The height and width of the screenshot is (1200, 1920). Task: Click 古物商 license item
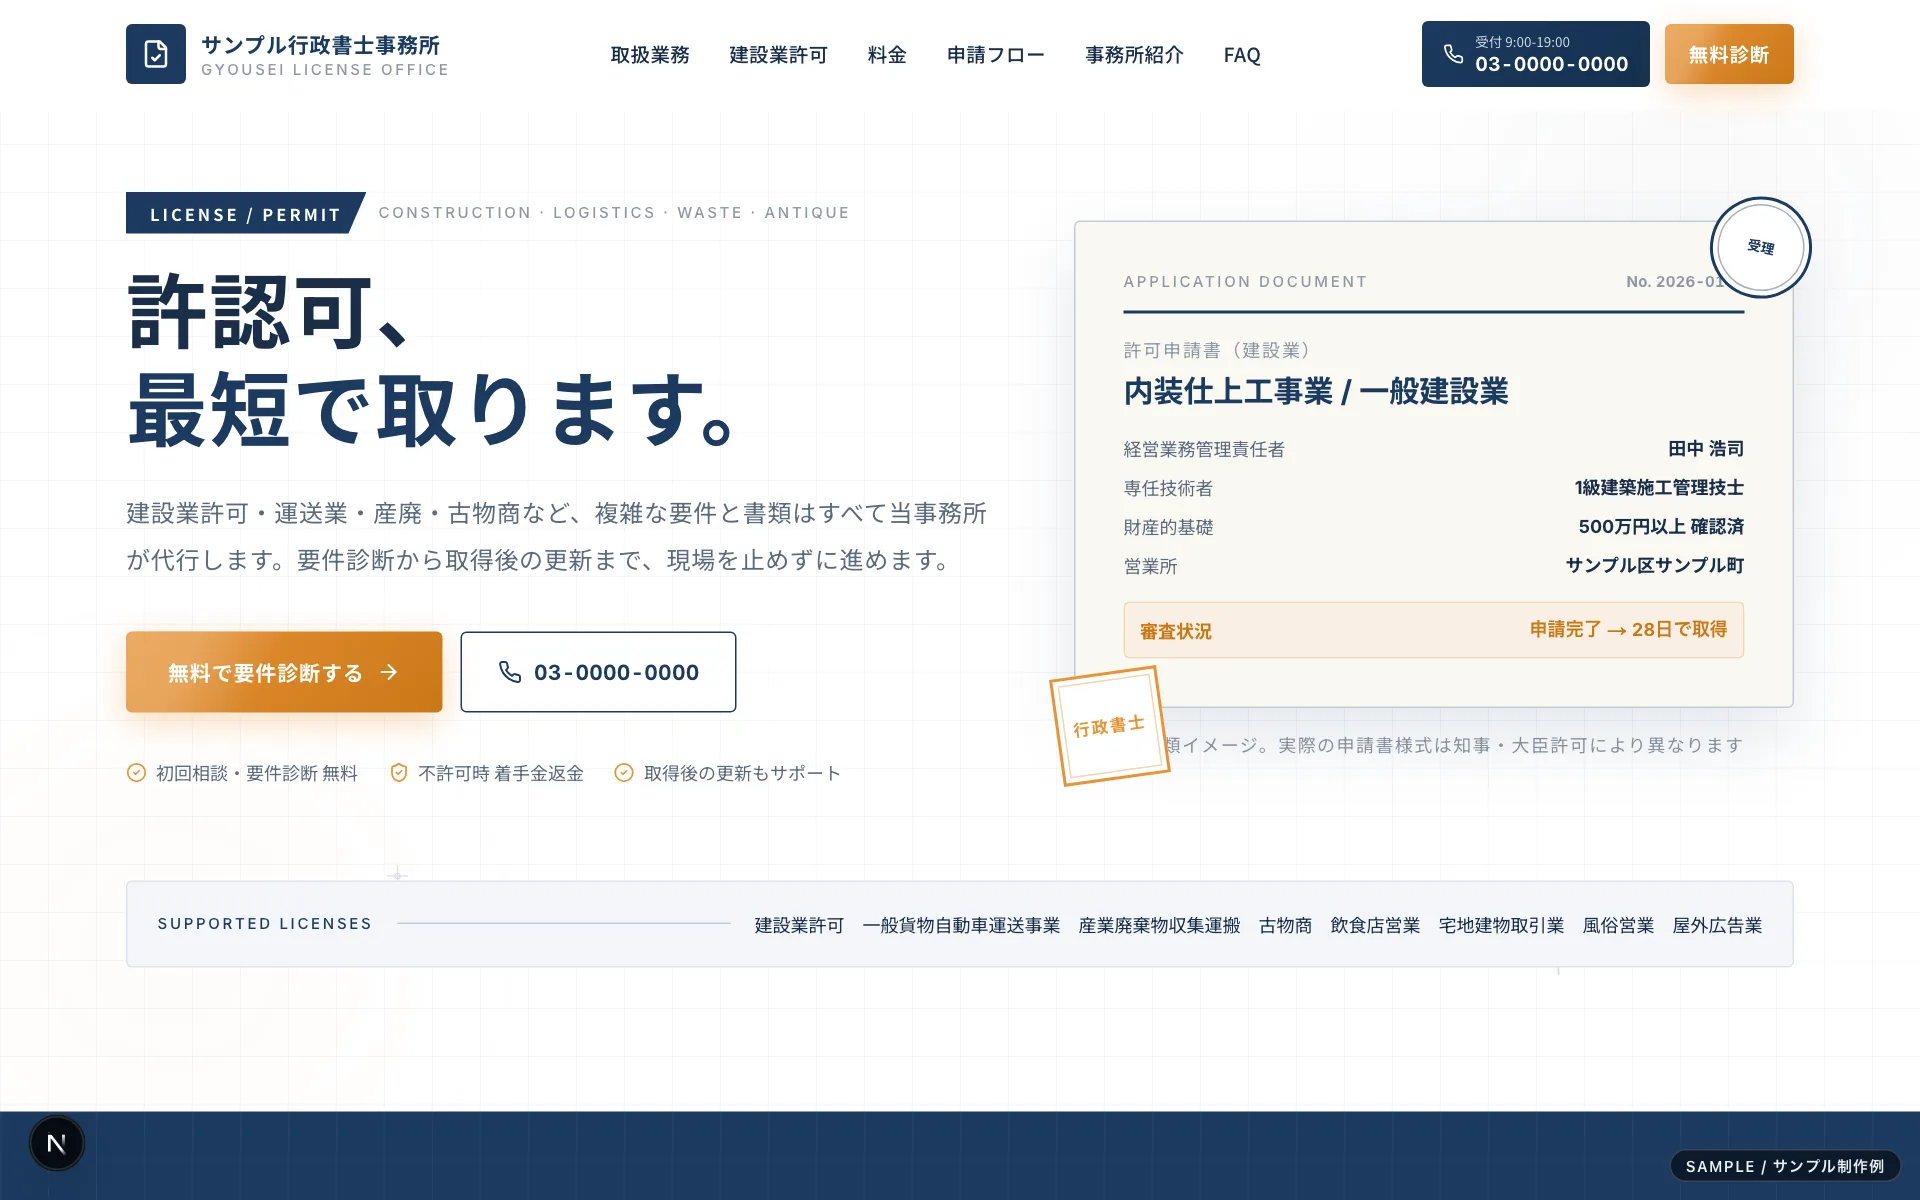tap(1285, 926)
